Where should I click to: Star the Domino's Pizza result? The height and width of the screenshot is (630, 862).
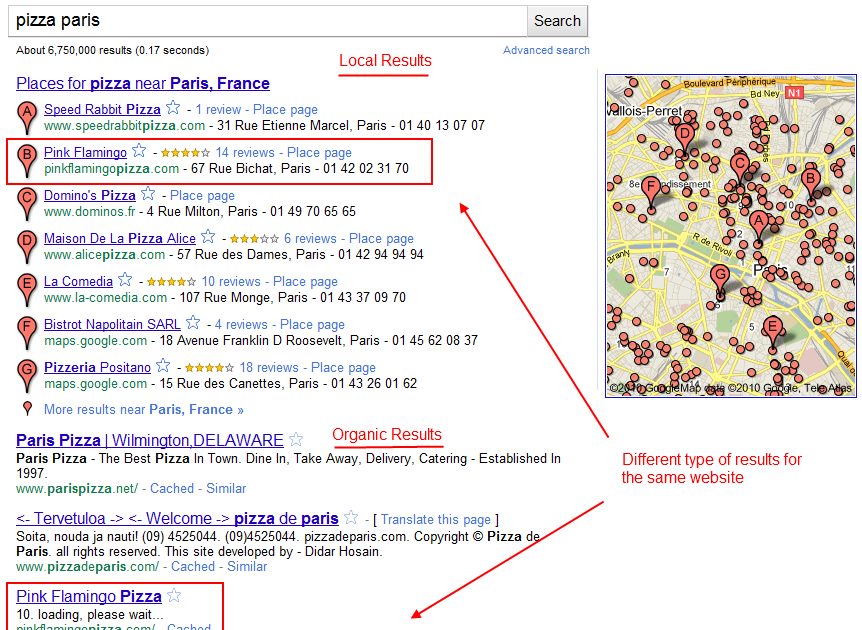point(148,194)
